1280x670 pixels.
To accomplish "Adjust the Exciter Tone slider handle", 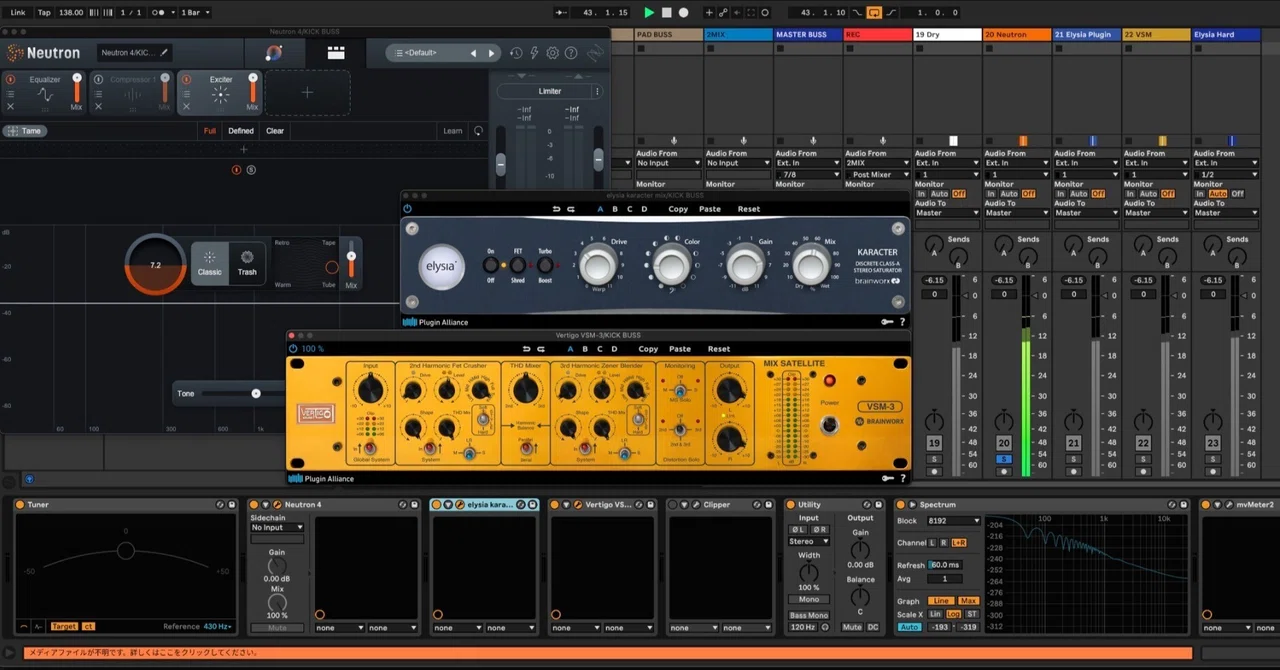I will point(256,393).
